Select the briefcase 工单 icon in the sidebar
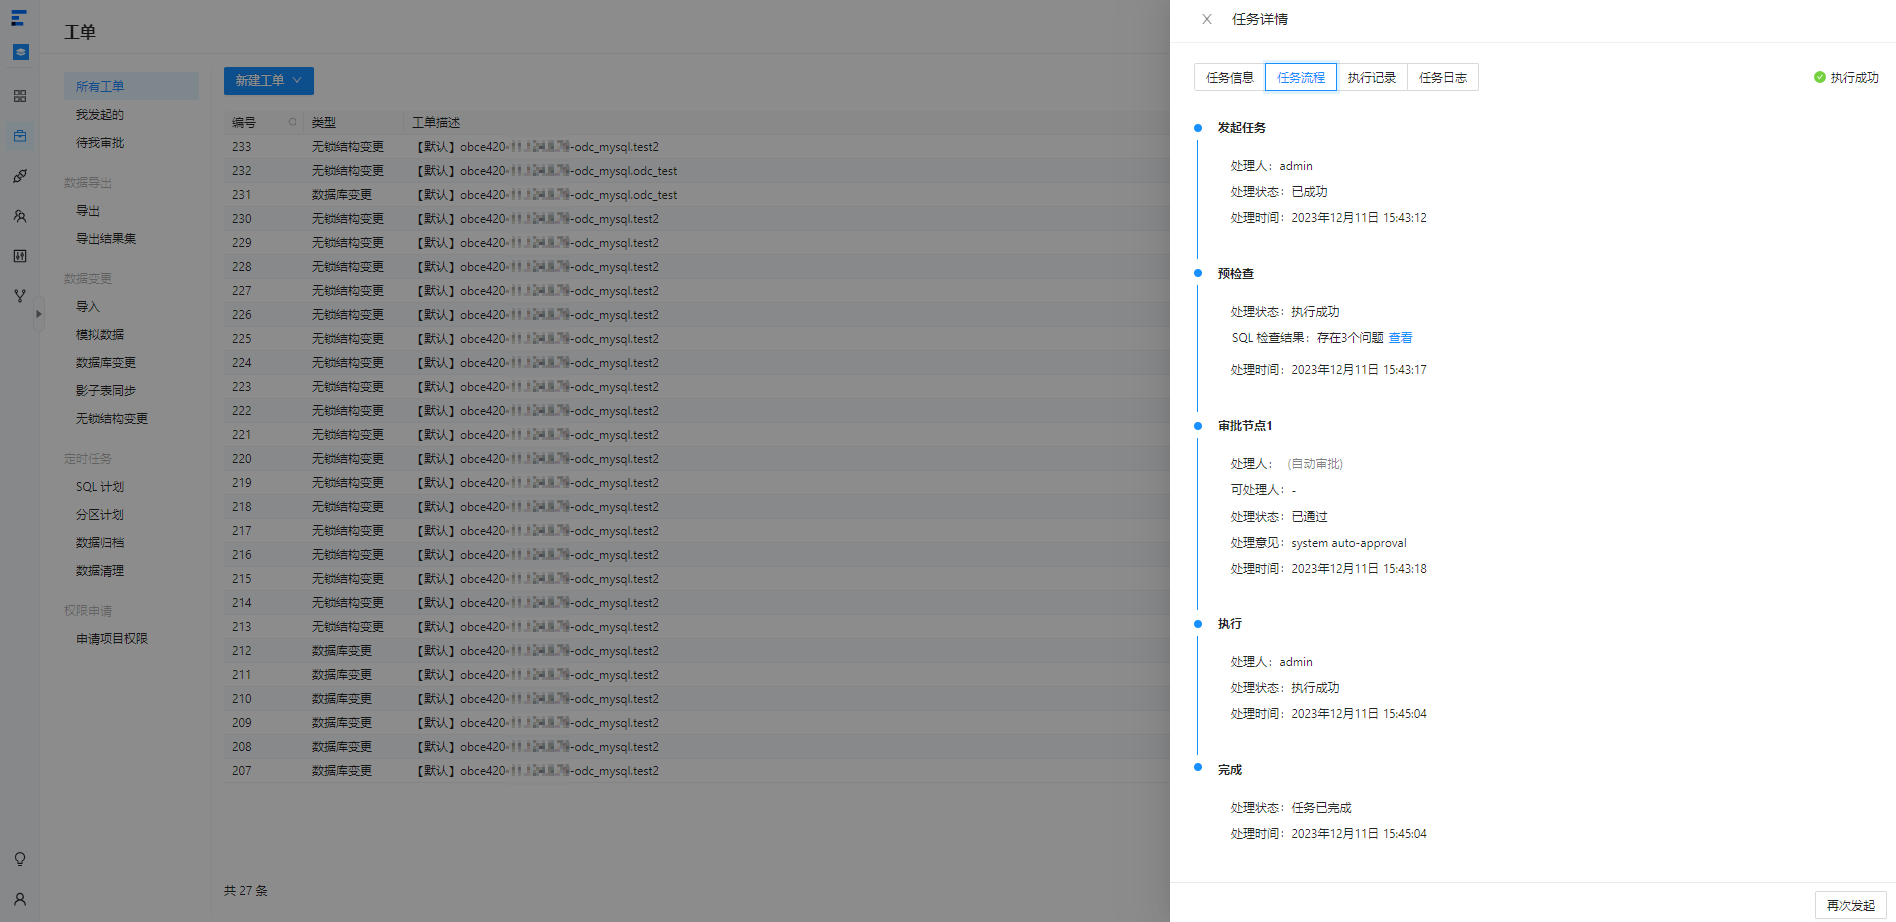 pos(20,136)
